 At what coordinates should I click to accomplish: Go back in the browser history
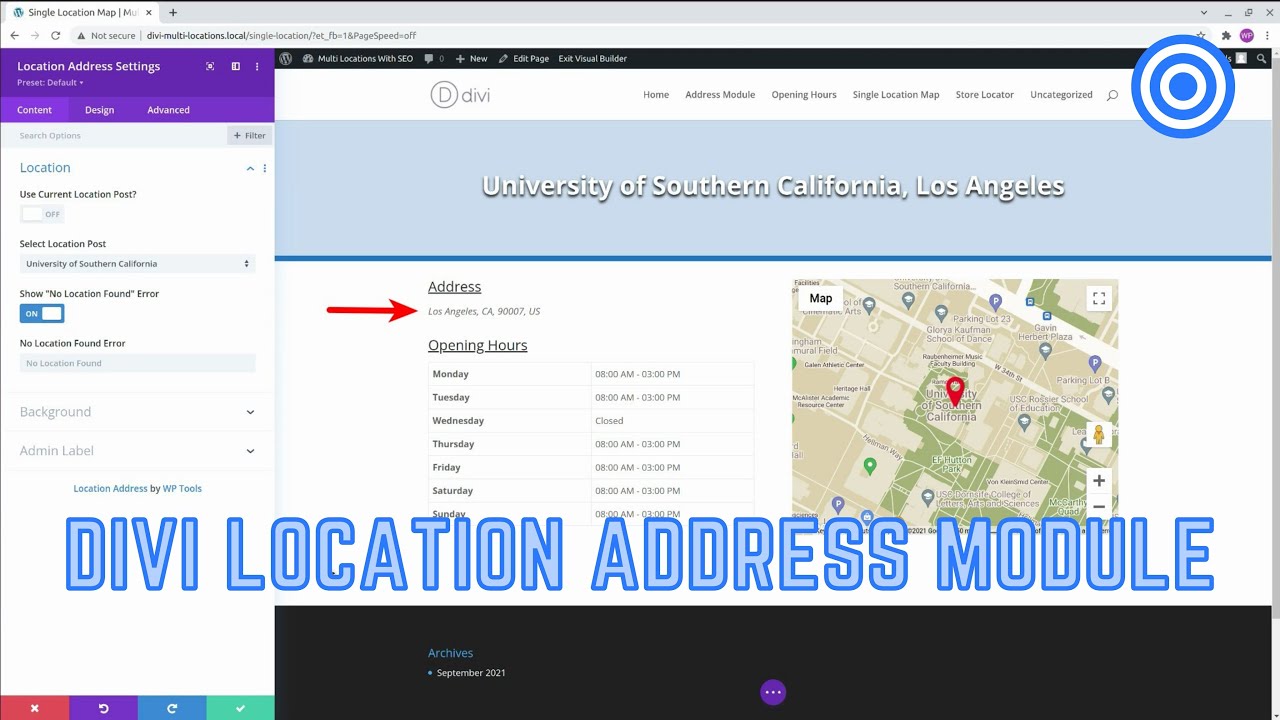(14, 35)
